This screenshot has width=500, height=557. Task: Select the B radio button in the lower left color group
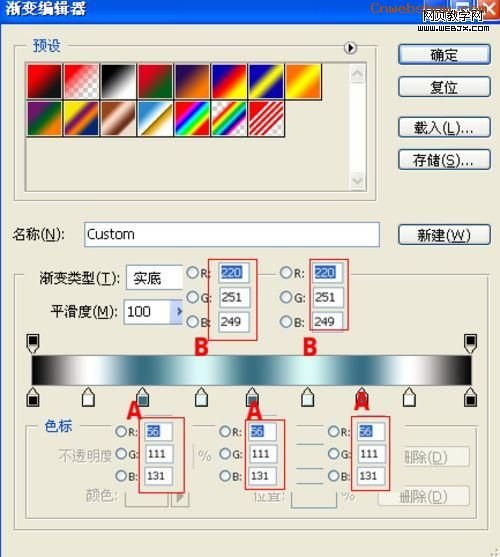pyautogui.click(x=121, y=475)
